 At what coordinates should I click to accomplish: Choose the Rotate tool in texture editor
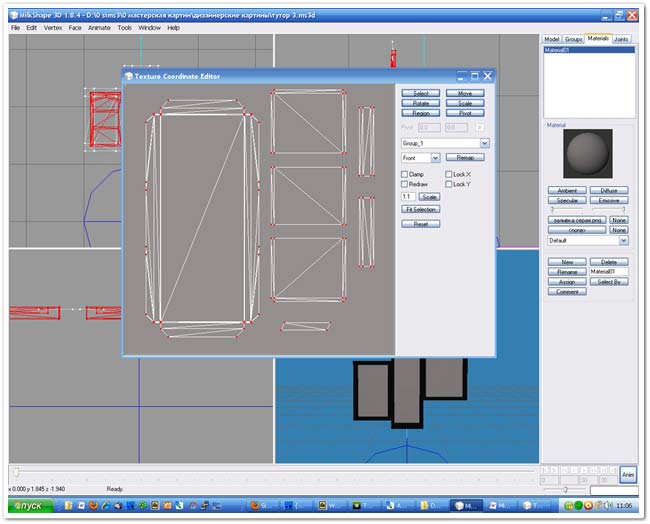(x=421, y=103)
